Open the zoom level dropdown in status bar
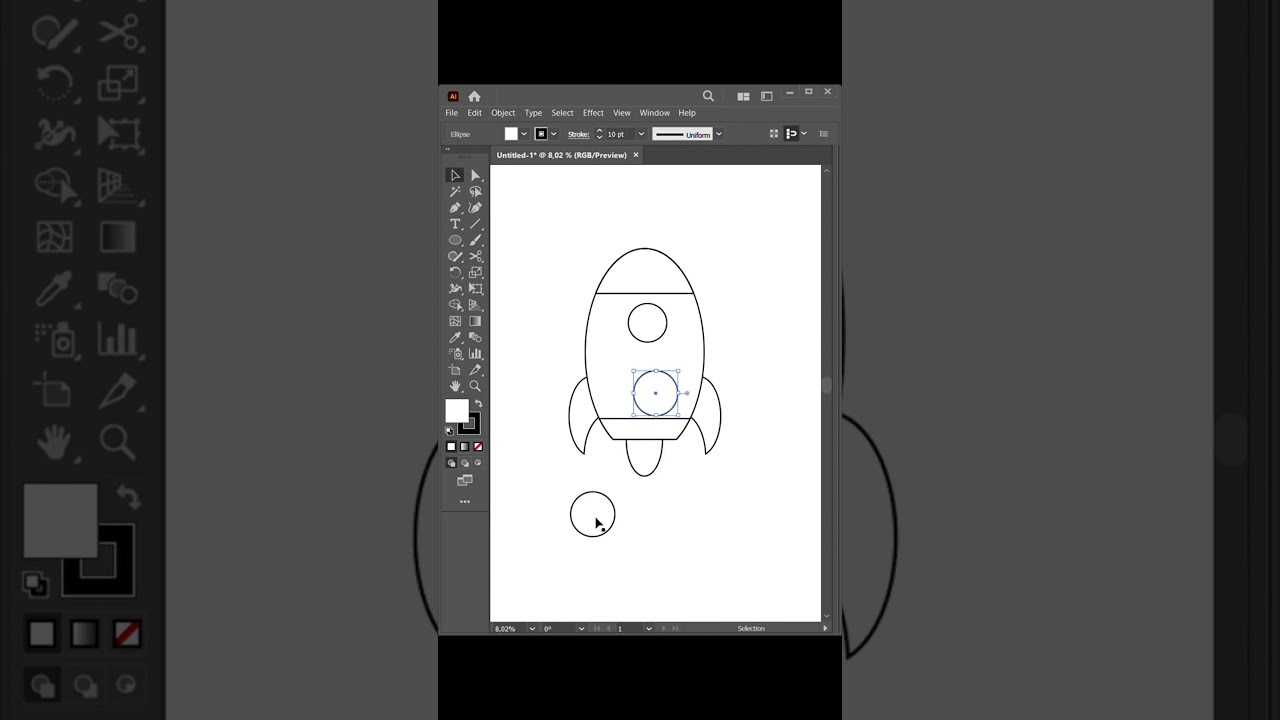Screen dimensions: 1280x720 532,629
